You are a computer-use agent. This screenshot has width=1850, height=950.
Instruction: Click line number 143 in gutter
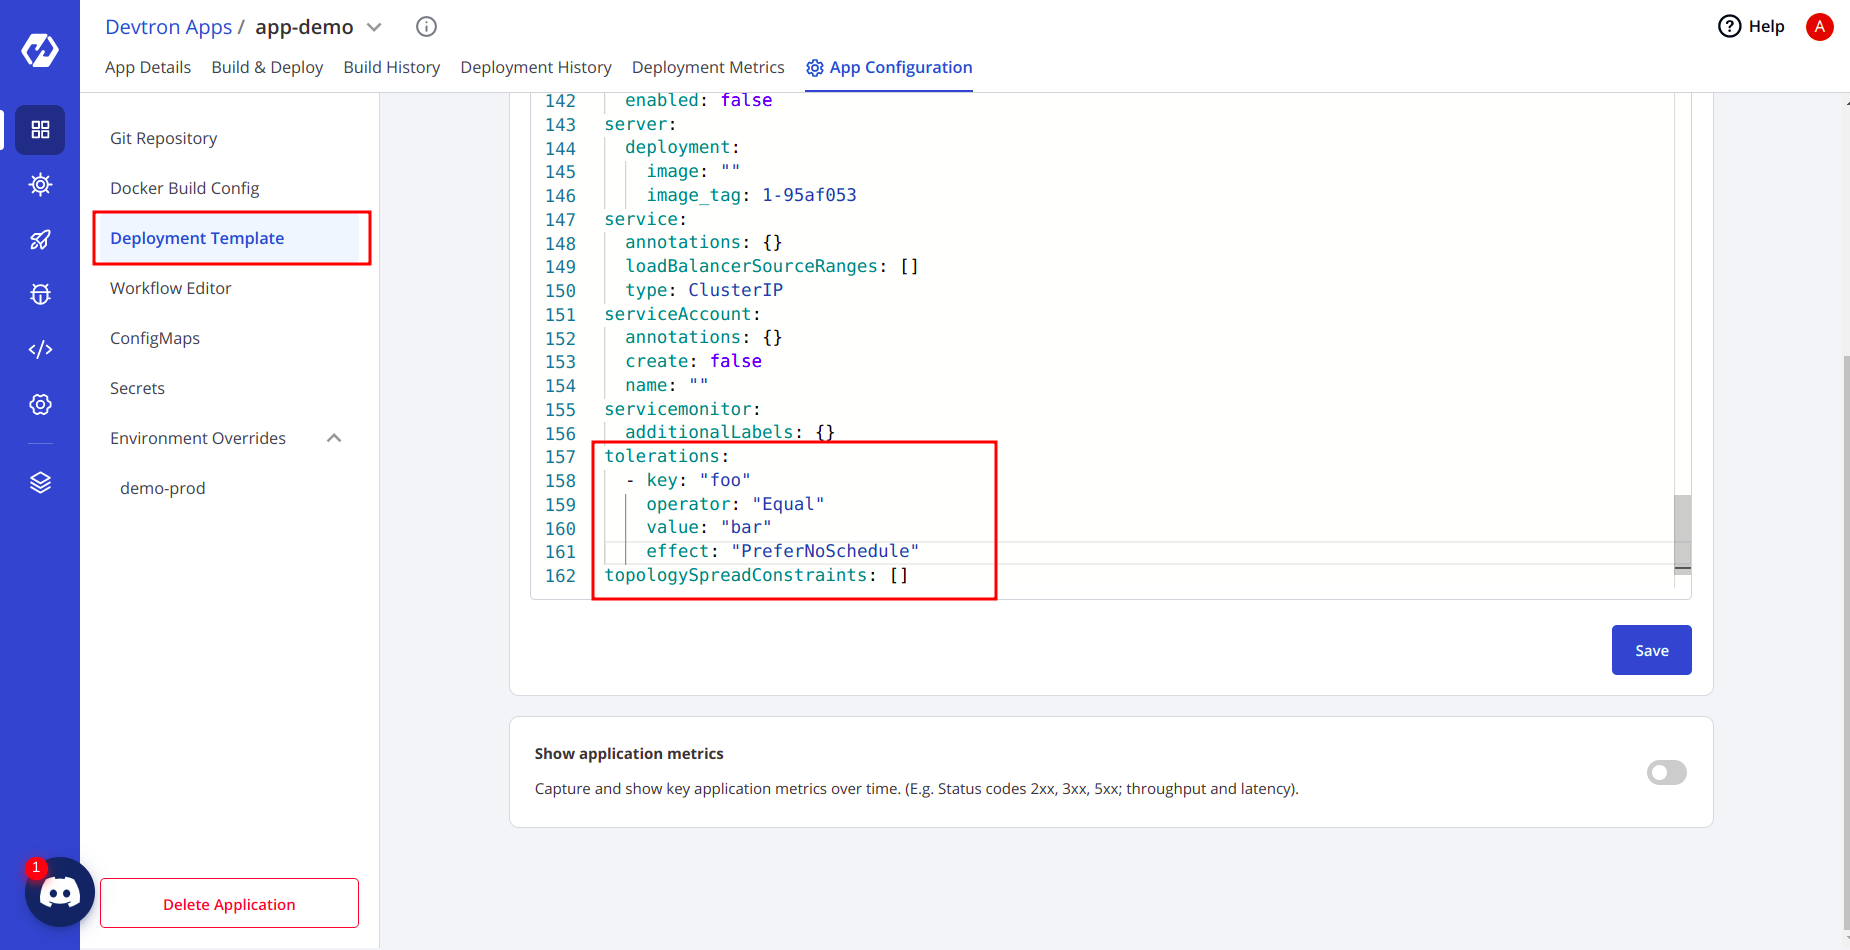click(560, 125)
